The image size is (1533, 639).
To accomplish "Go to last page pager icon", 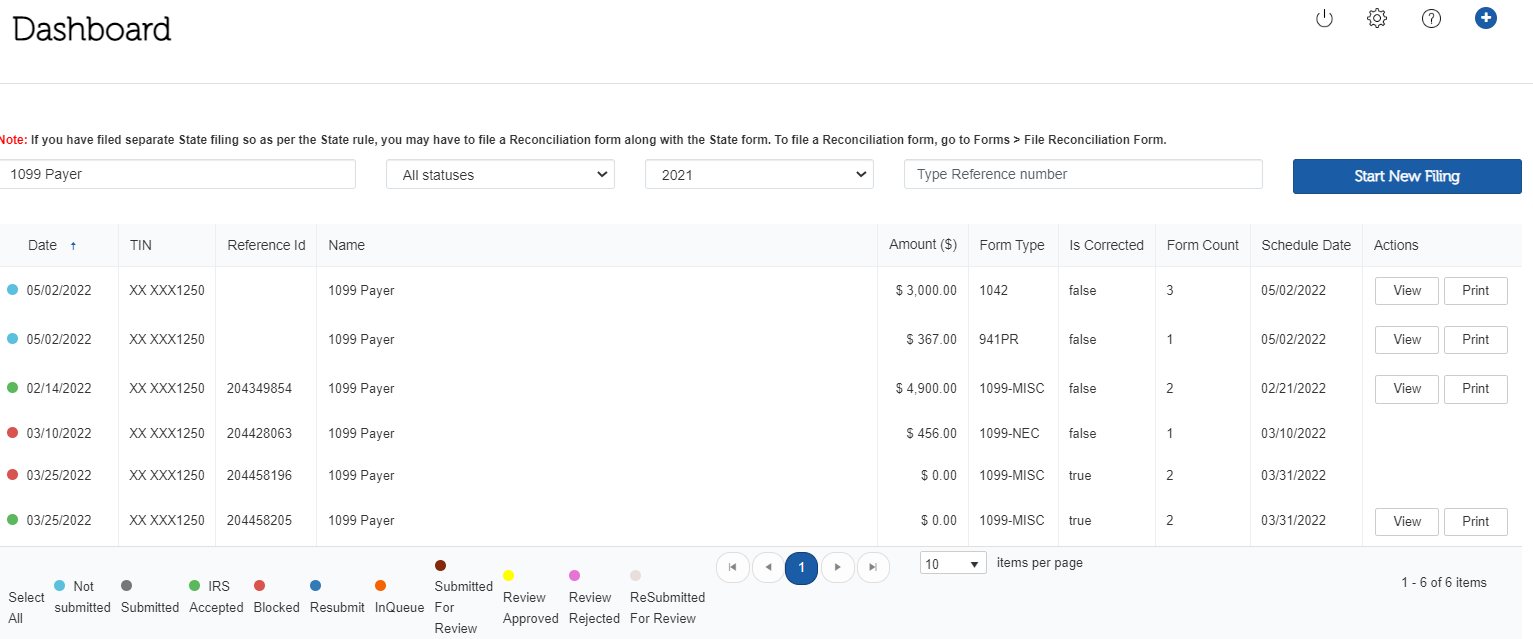I will pos(873,568).
